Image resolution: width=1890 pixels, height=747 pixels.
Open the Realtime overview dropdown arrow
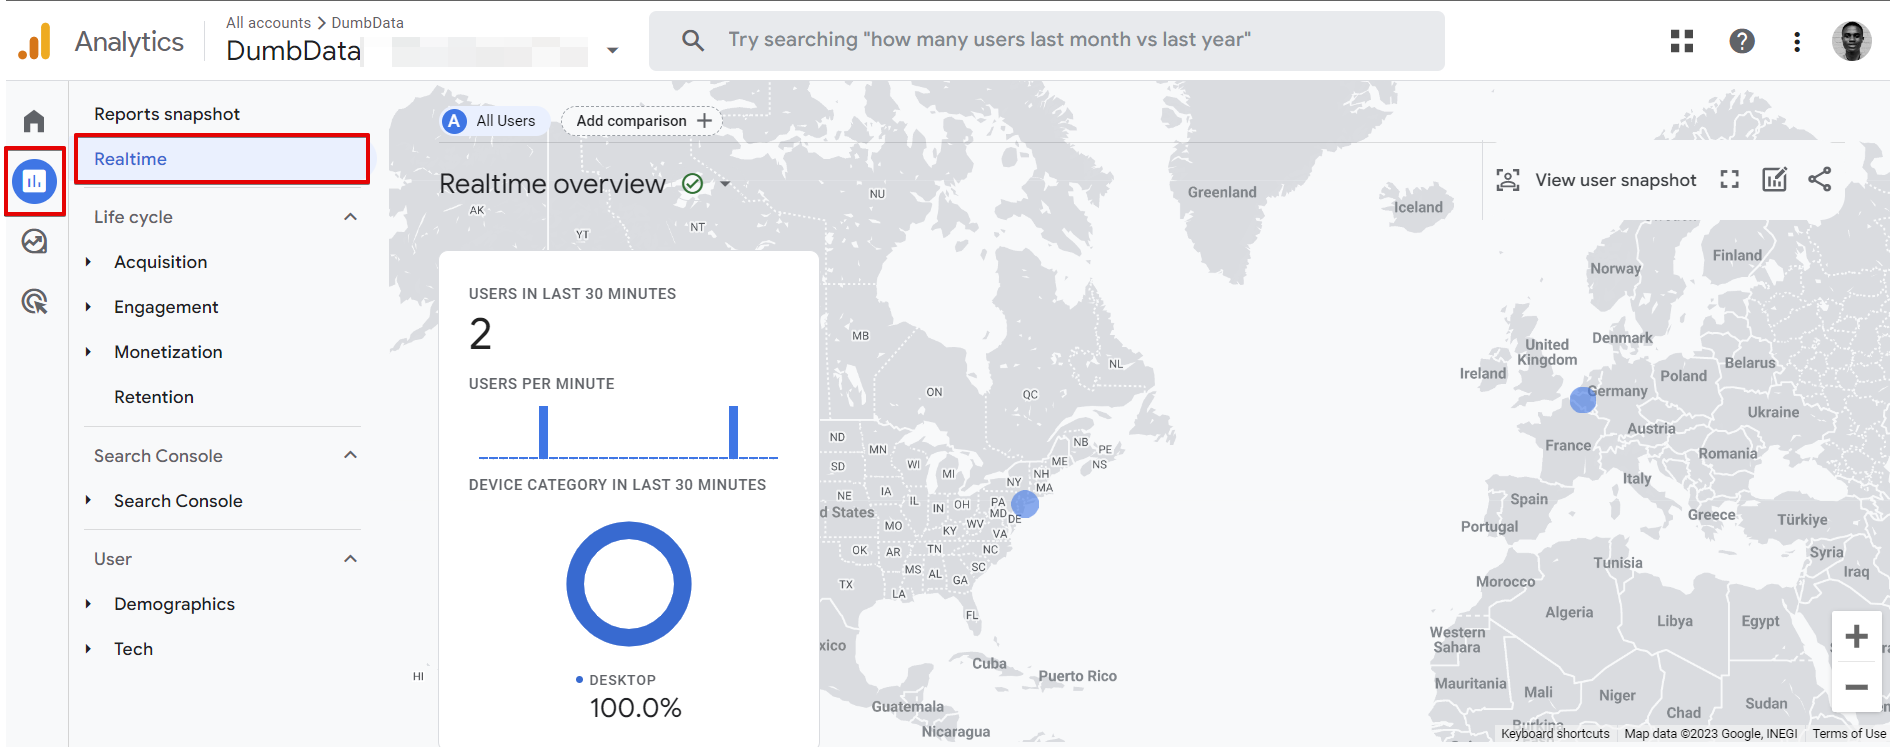[x=726, y=184]
